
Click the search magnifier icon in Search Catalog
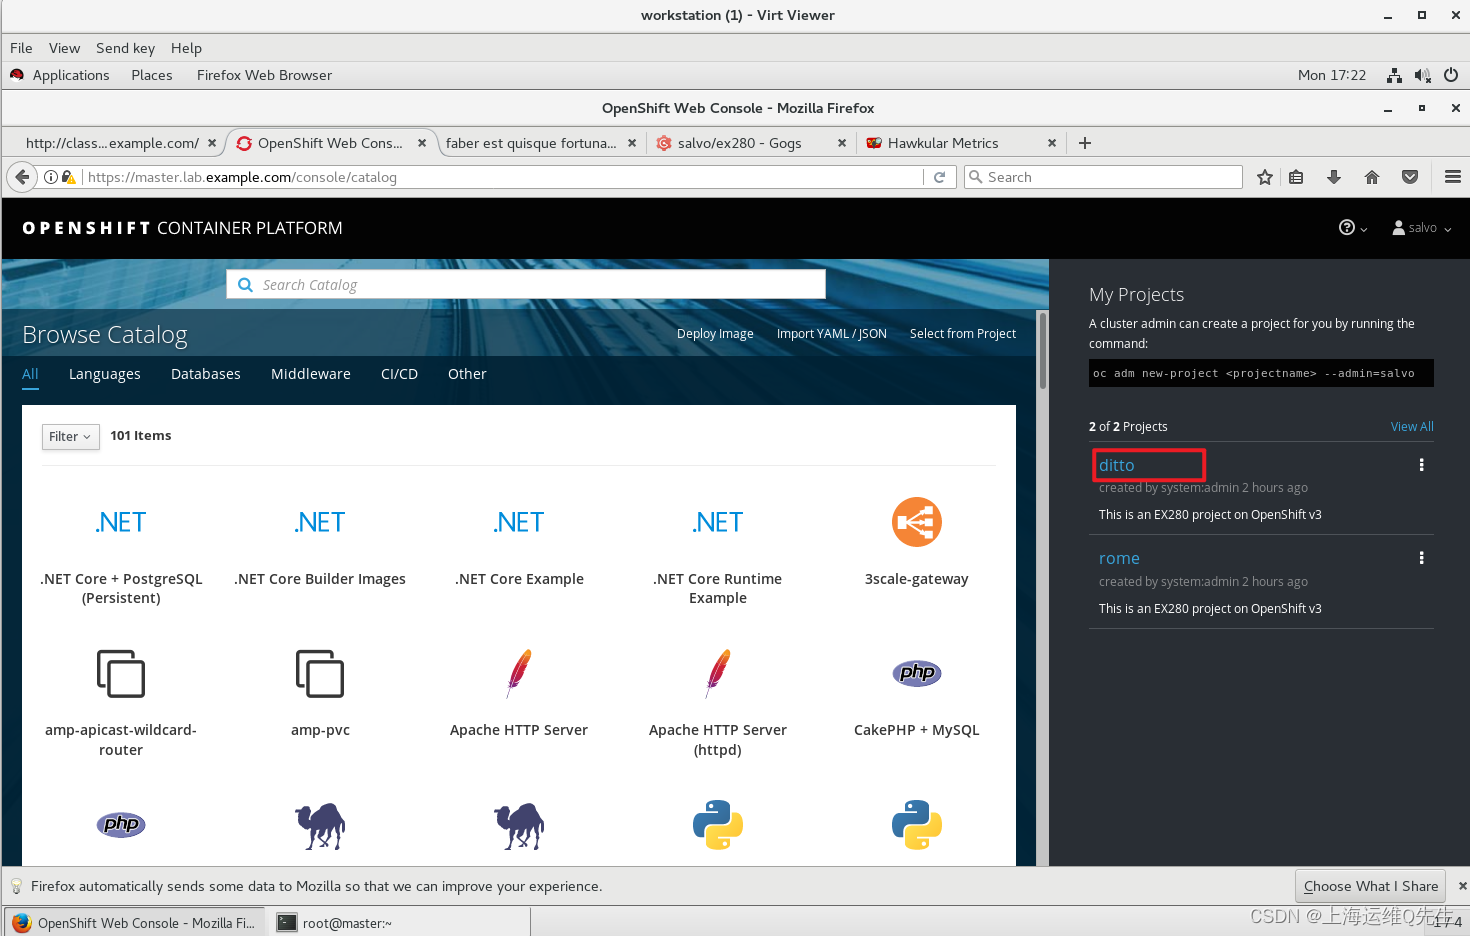[x=245, y=285]
